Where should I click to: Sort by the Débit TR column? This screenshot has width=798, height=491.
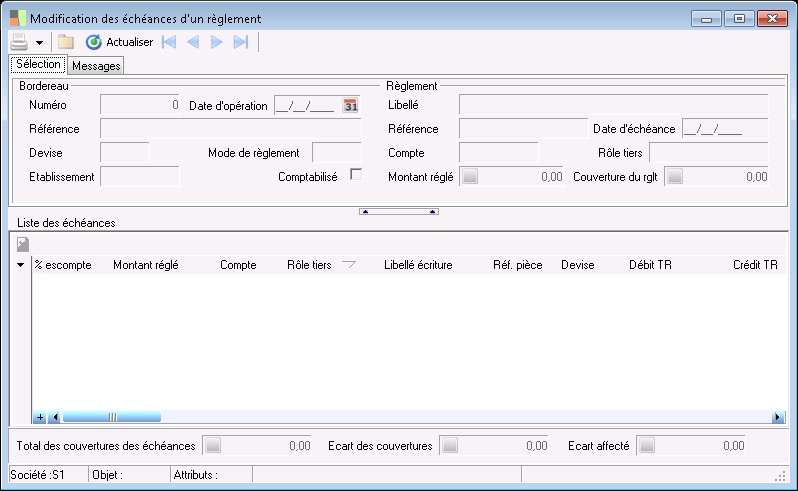650,265
